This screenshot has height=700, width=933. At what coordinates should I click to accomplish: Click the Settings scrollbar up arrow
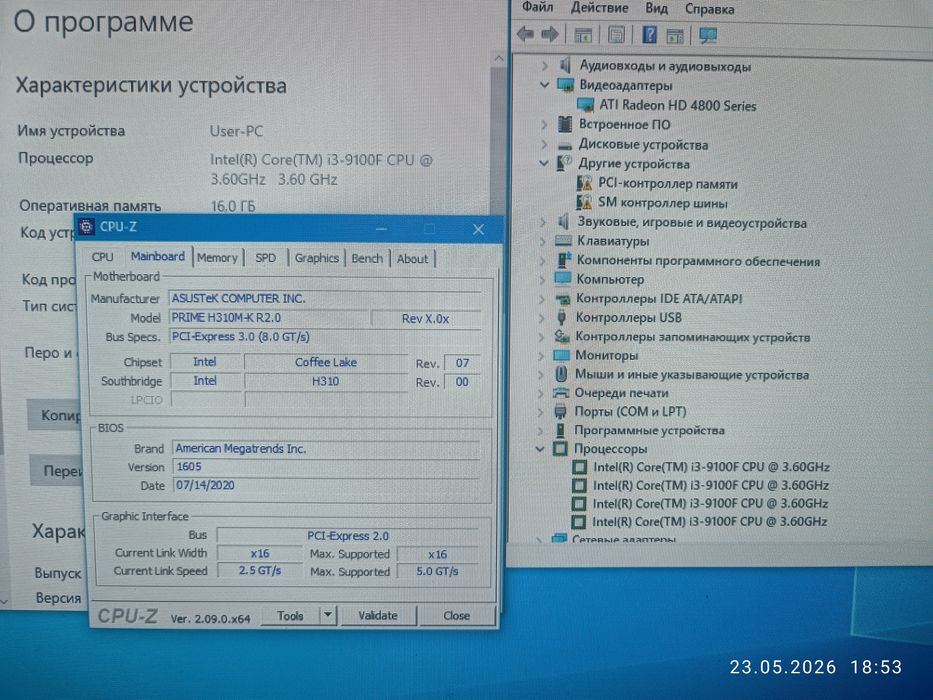(499, 58)
